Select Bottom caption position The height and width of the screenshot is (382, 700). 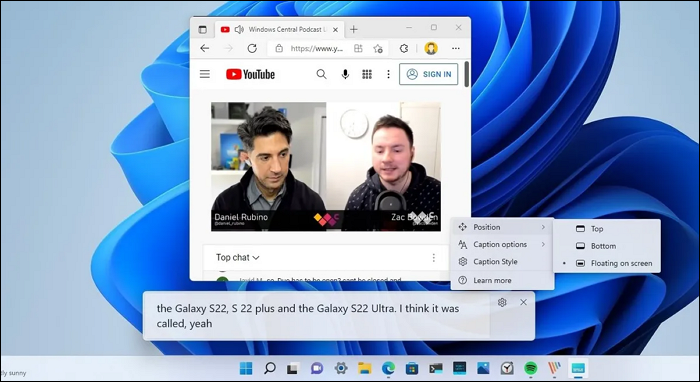tap(607, 246)
